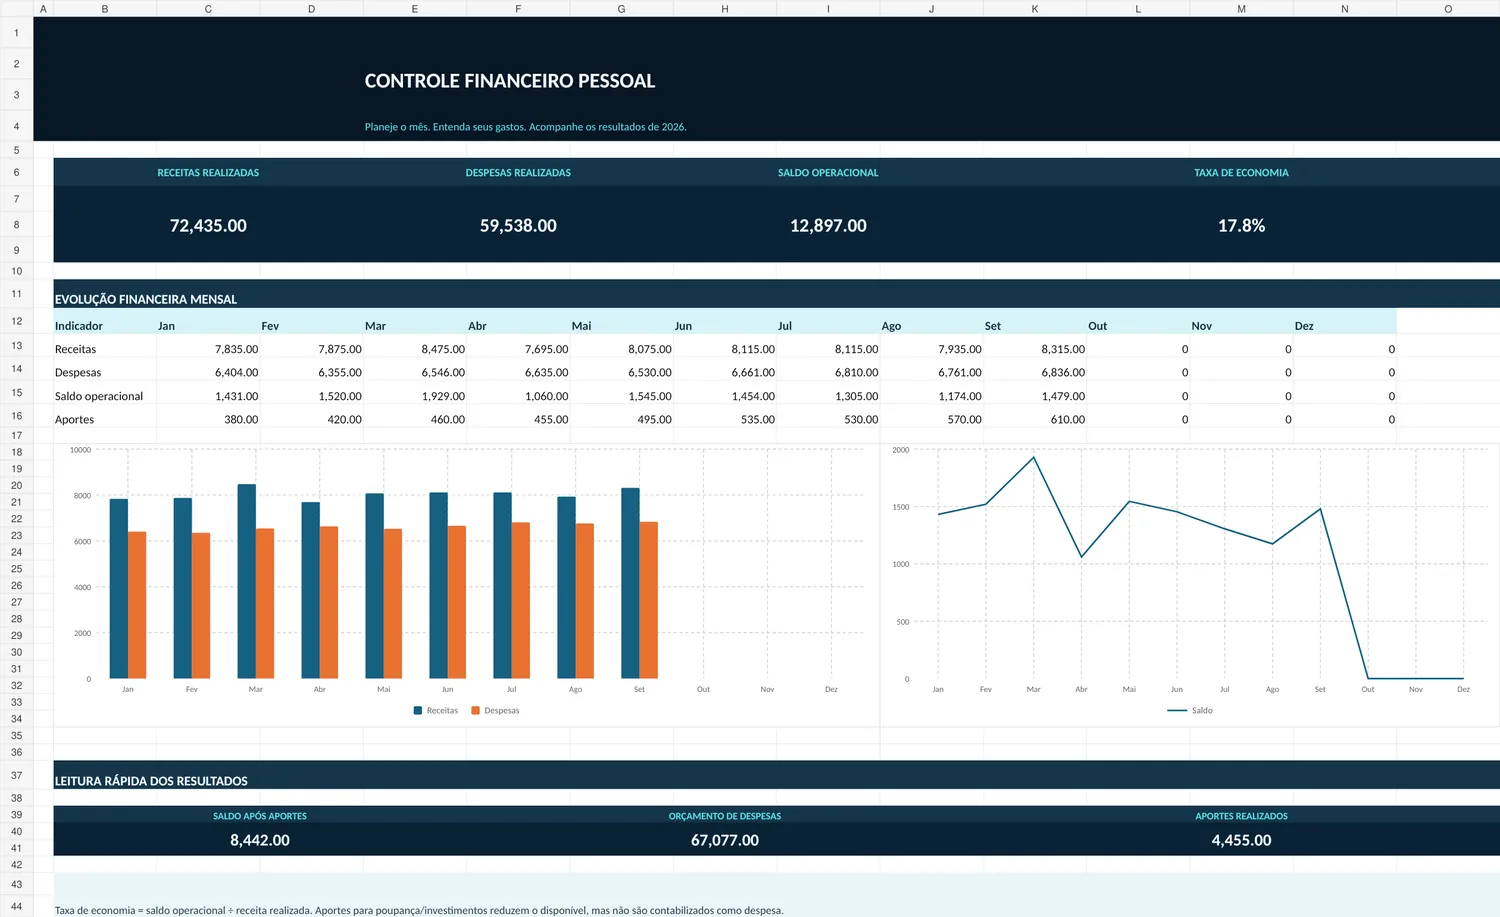1500x917 pixels.
Task: Click the 72,435.00 receitas value
Action: [x=208, y=226]
